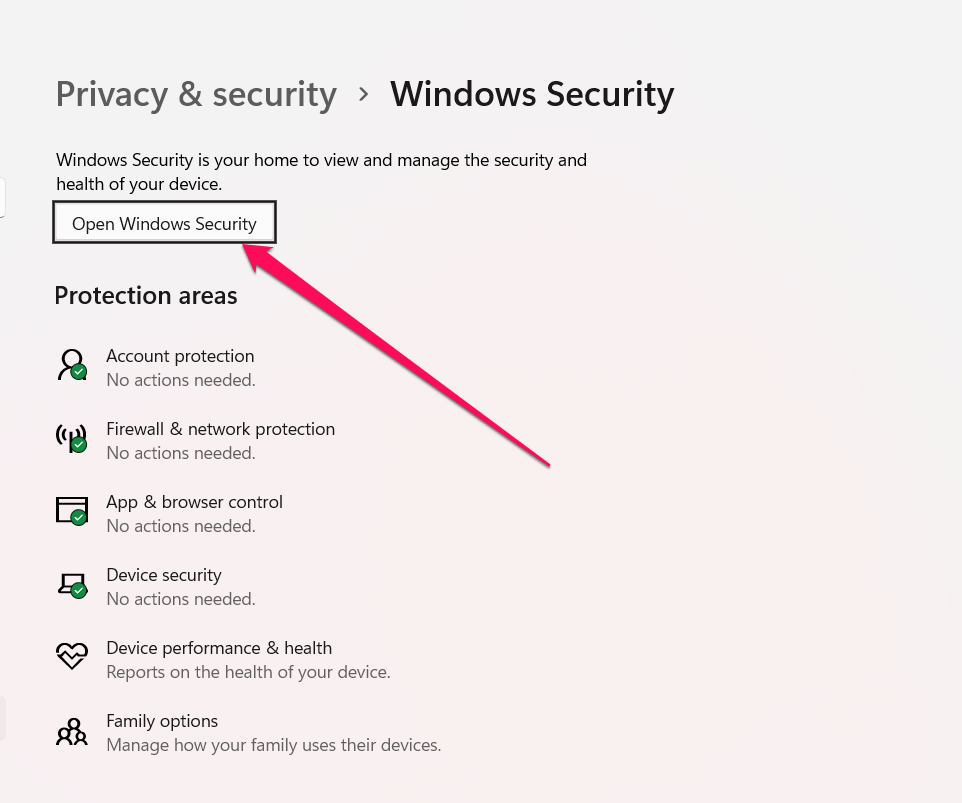Screen dimensions: 962x803
Task: Click the Windows Security description paragraph
Action: (x=320, y=172)
